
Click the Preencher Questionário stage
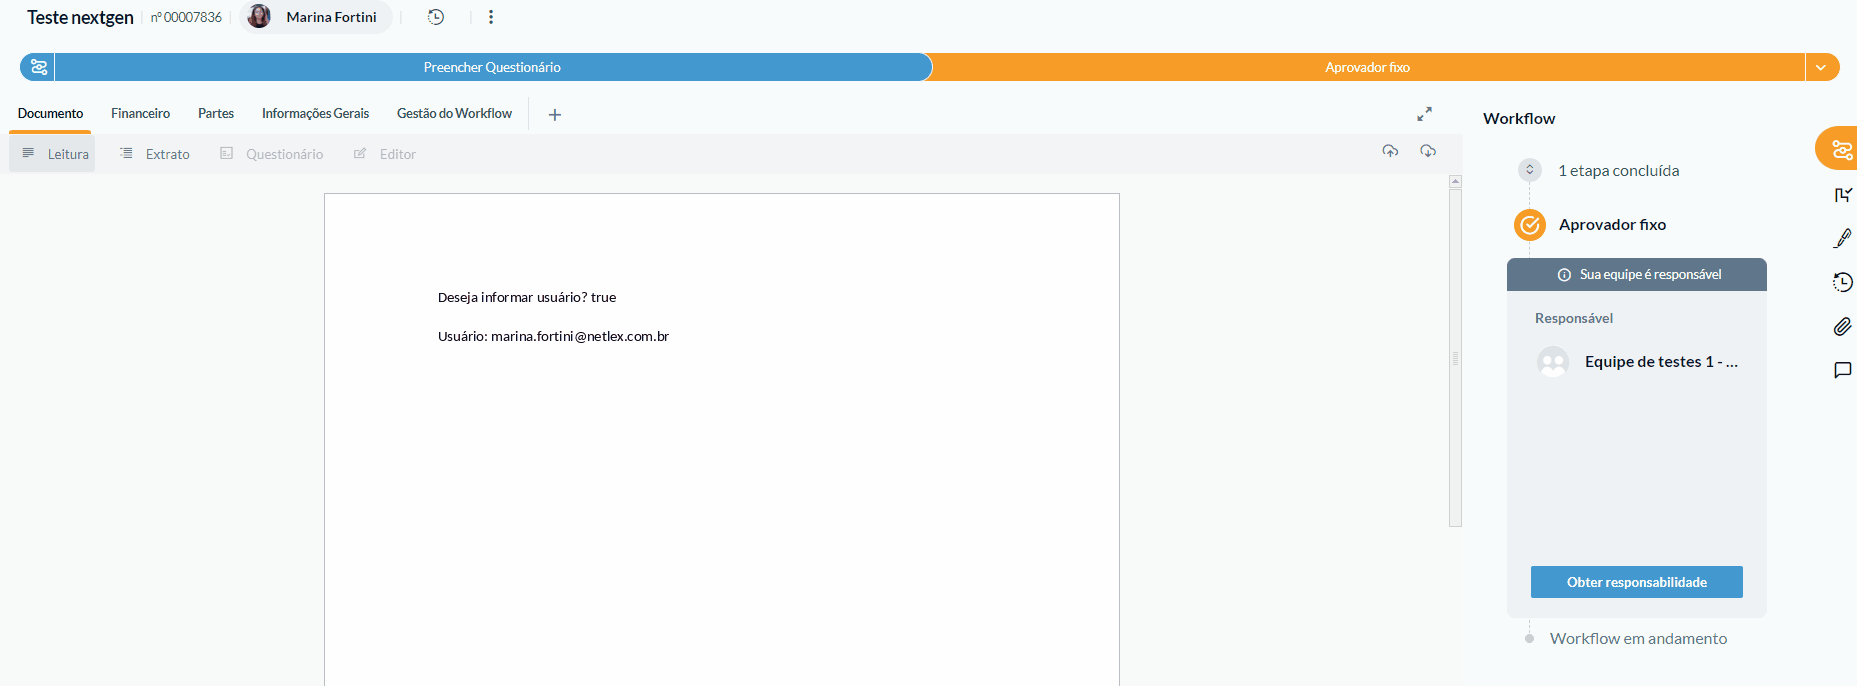click(x=492, y=67)
